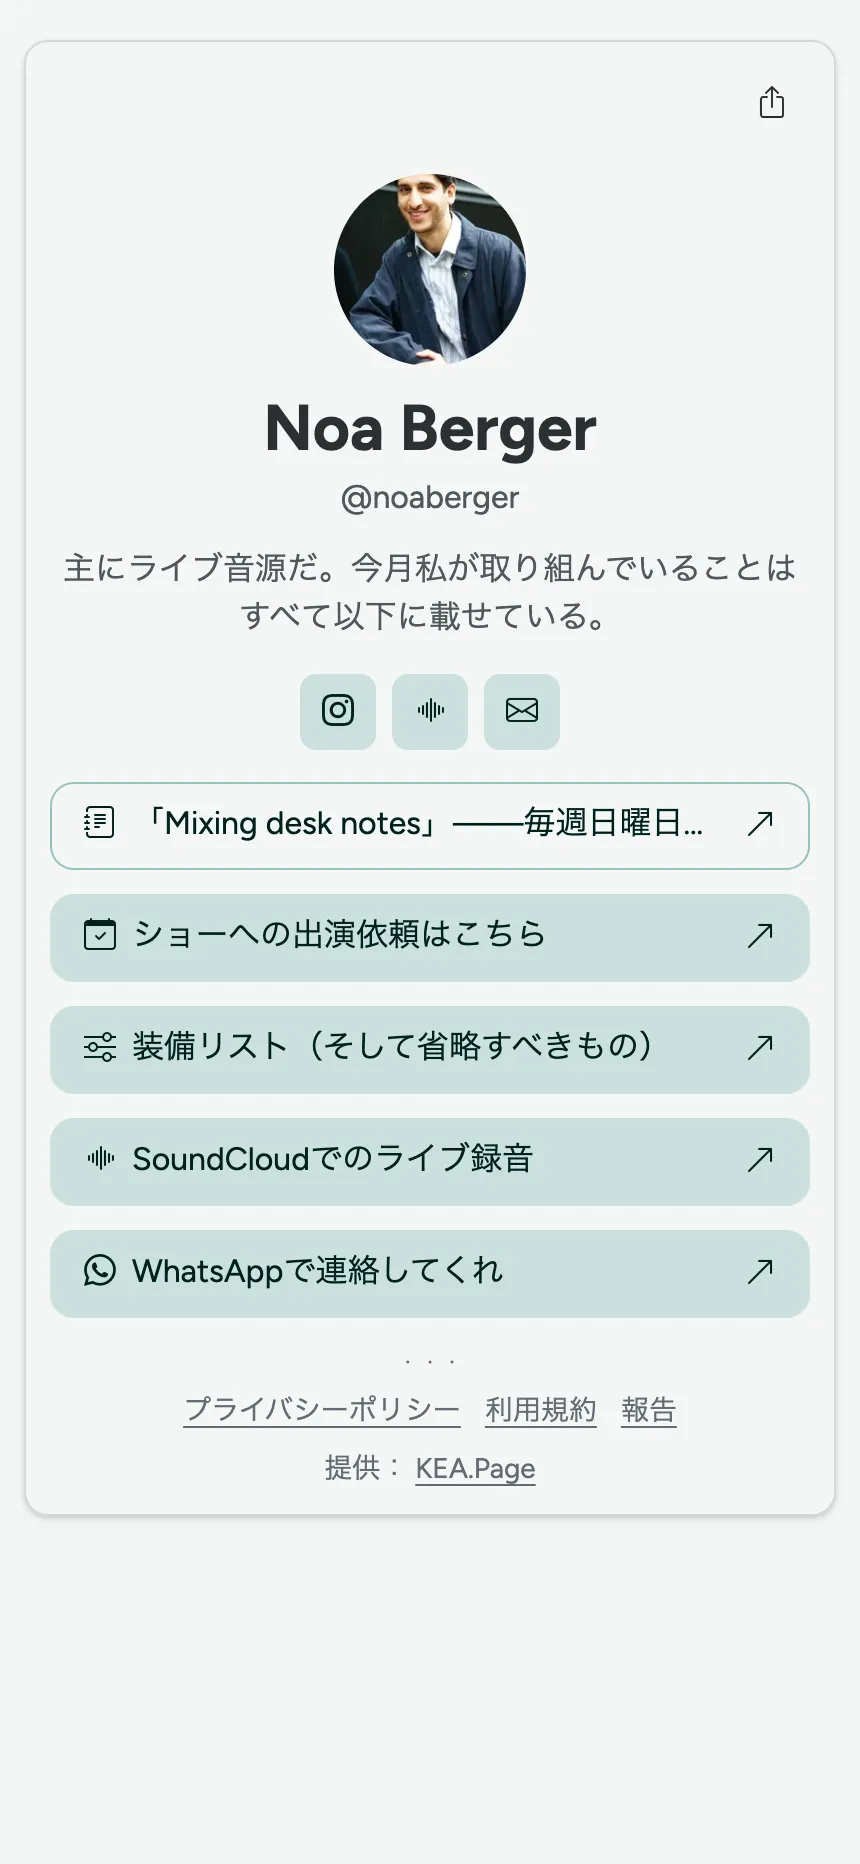Open the プライバシーポリシー footer link
The width and height of the screenshot is (860, 1864).
[322, 1410]
